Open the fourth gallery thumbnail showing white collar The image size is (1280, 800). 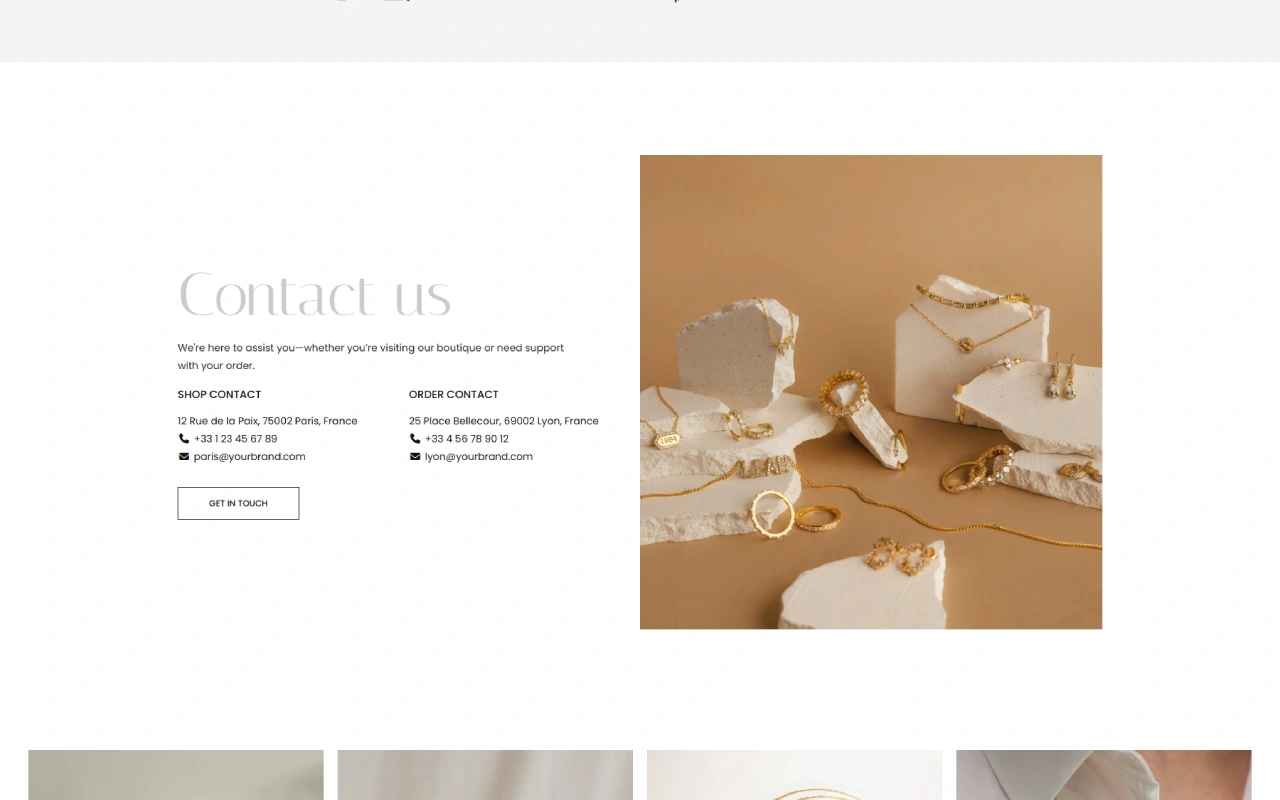tap(1104, 775)
